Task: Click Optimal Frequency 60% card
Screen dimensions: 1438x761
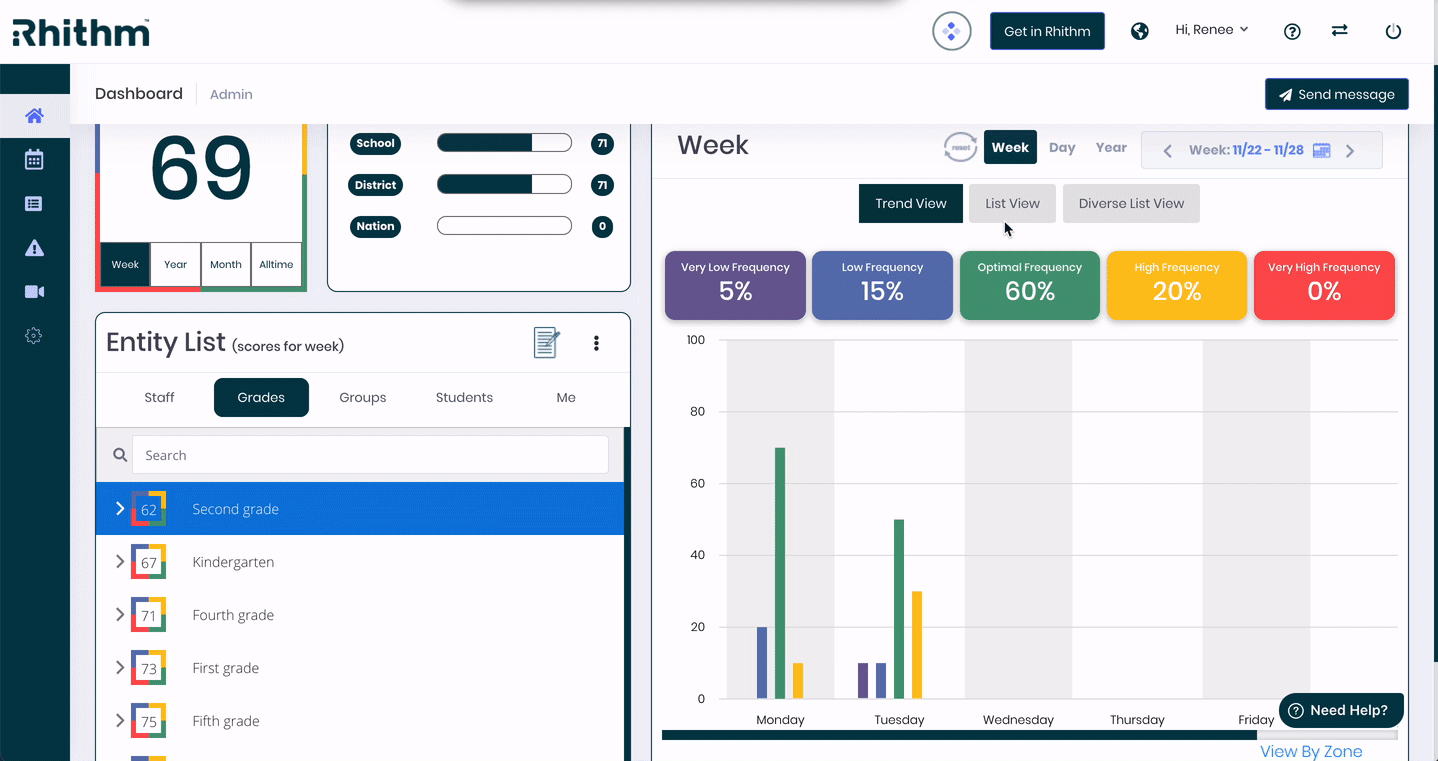Action: click(x=1030, y=285)
